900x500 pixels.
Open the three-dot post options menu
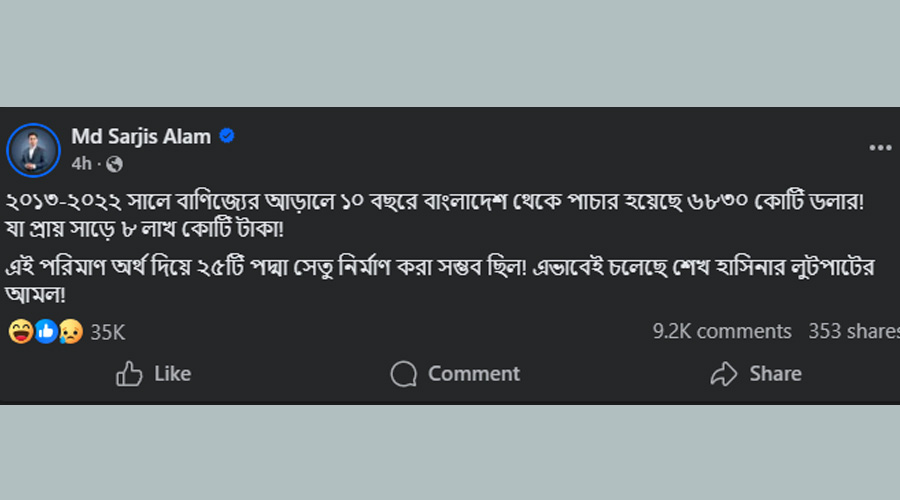[880, 148]
